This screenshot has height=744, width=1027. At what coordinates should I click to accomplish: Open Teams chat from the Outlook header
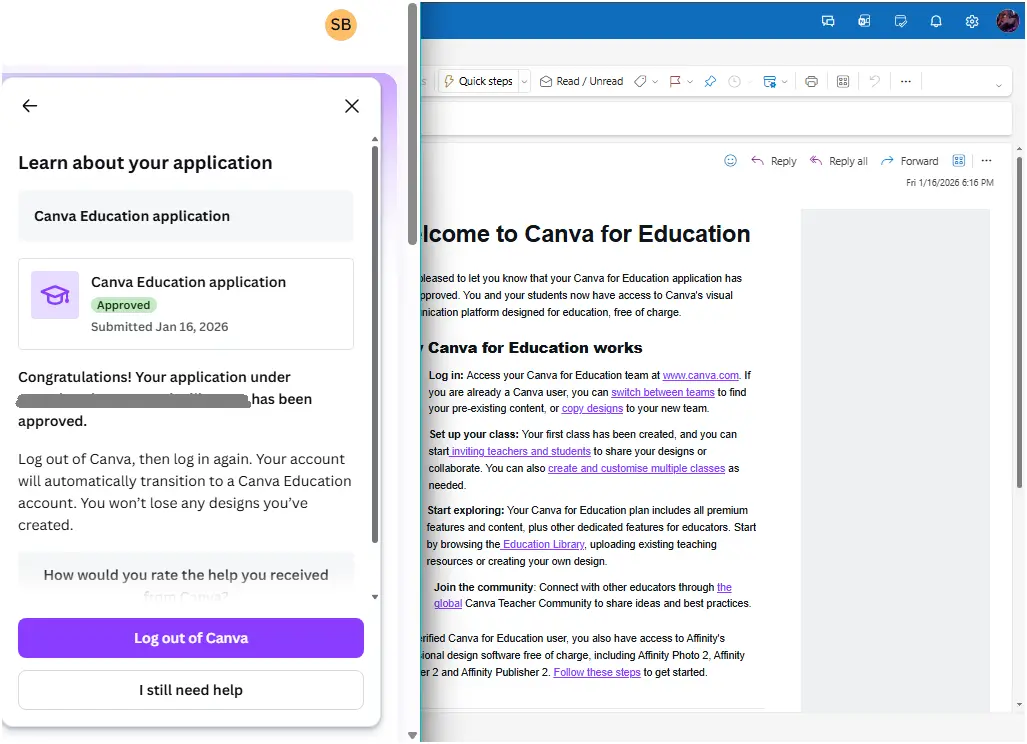(828, 21)
